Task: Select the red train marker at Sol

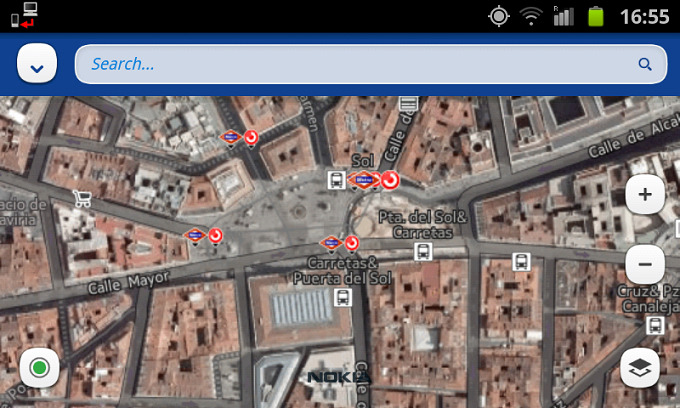Action: [390, 180]
